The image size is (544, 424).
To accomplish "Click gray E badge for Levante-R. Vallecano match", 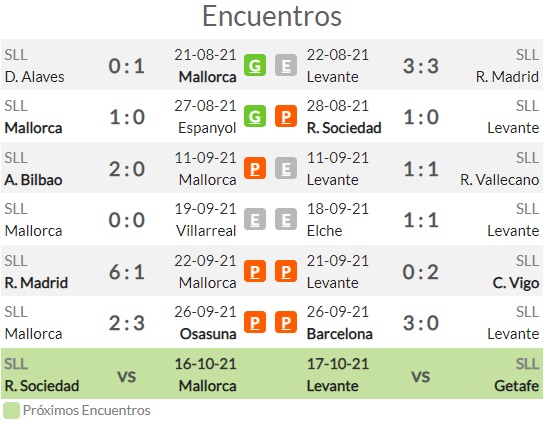I will (286, 168).
